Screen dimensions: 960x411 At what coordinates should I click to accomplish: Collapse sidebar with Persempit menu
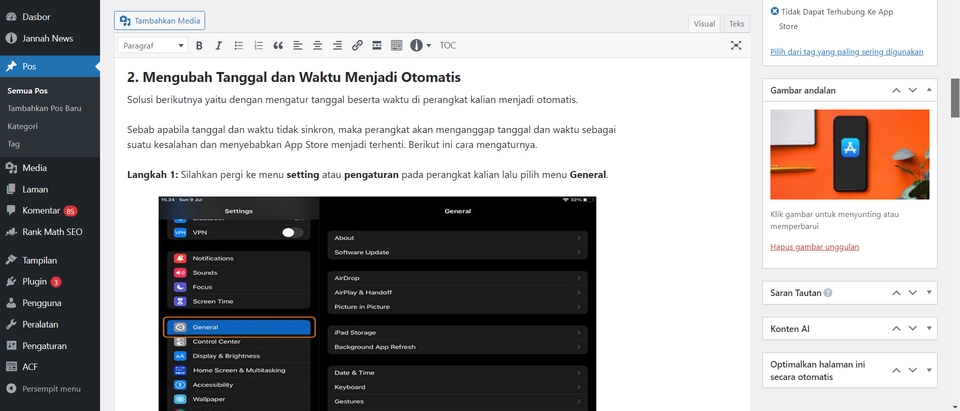tap(50, 389)
